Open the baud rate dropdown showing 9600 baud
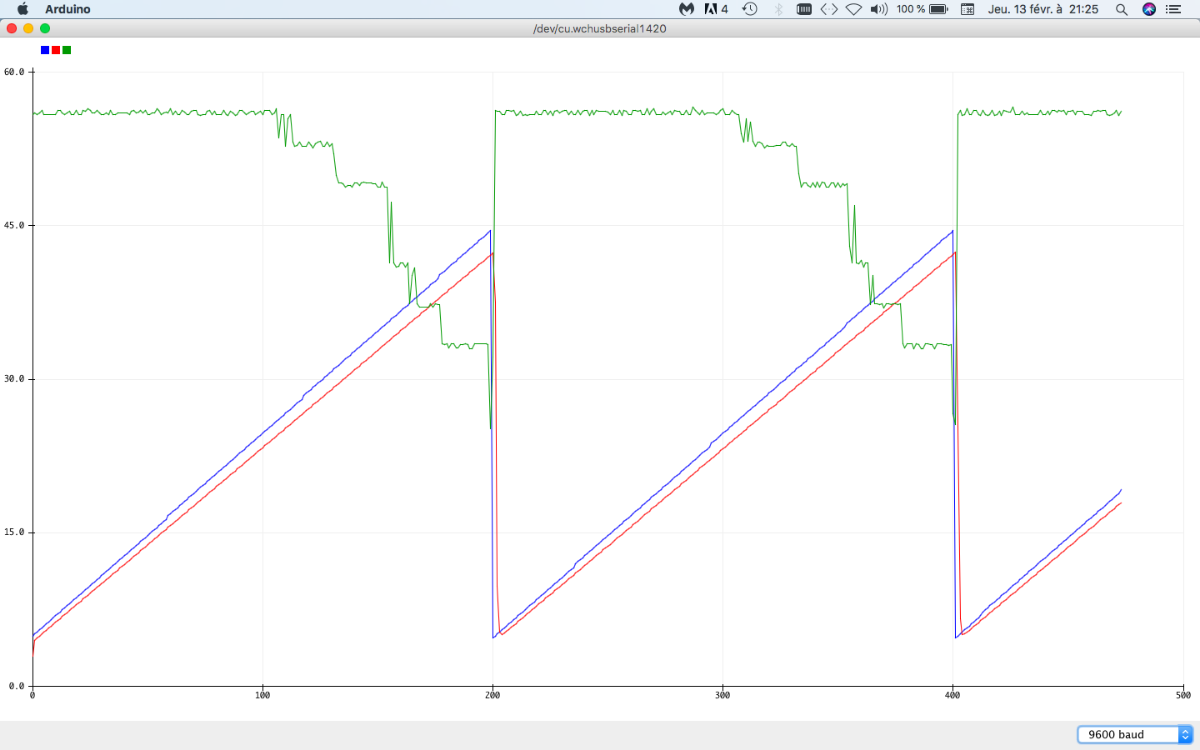The width and height of the screenshot is (1200, 750). pos(1135,734)
